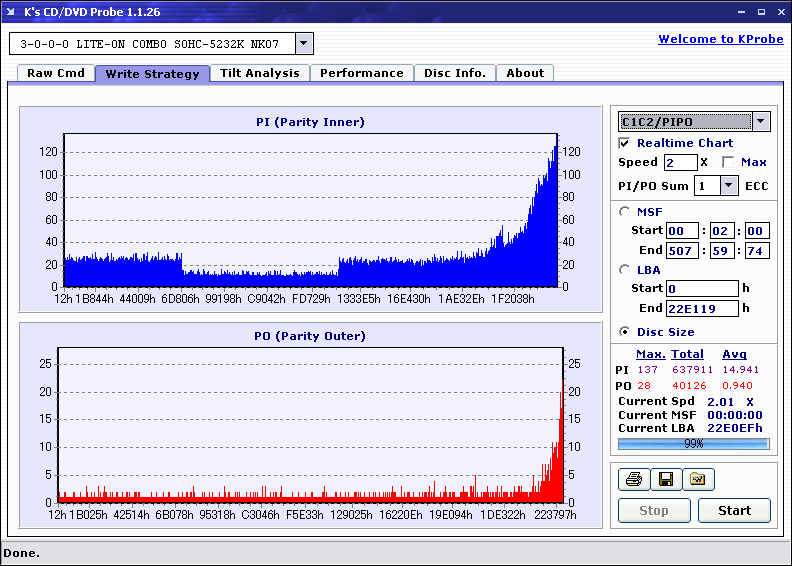Image resolution: width=792 pixels, height=566 pixels.
Task: Expand the PI/PO Sum dropdown
Action: (728, 186)
